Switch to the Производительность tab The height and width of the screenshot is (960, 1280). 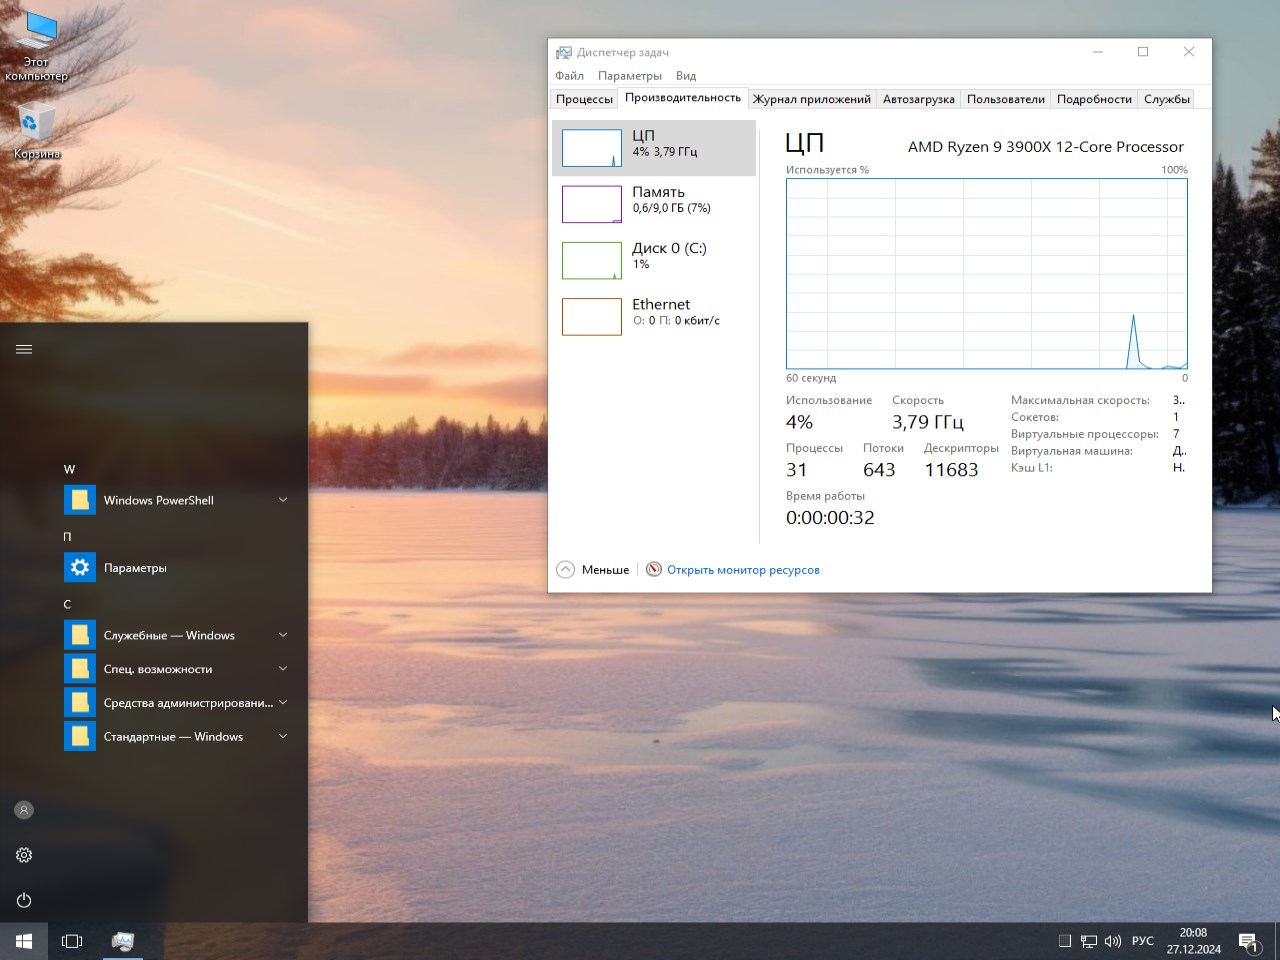point(683,98)
